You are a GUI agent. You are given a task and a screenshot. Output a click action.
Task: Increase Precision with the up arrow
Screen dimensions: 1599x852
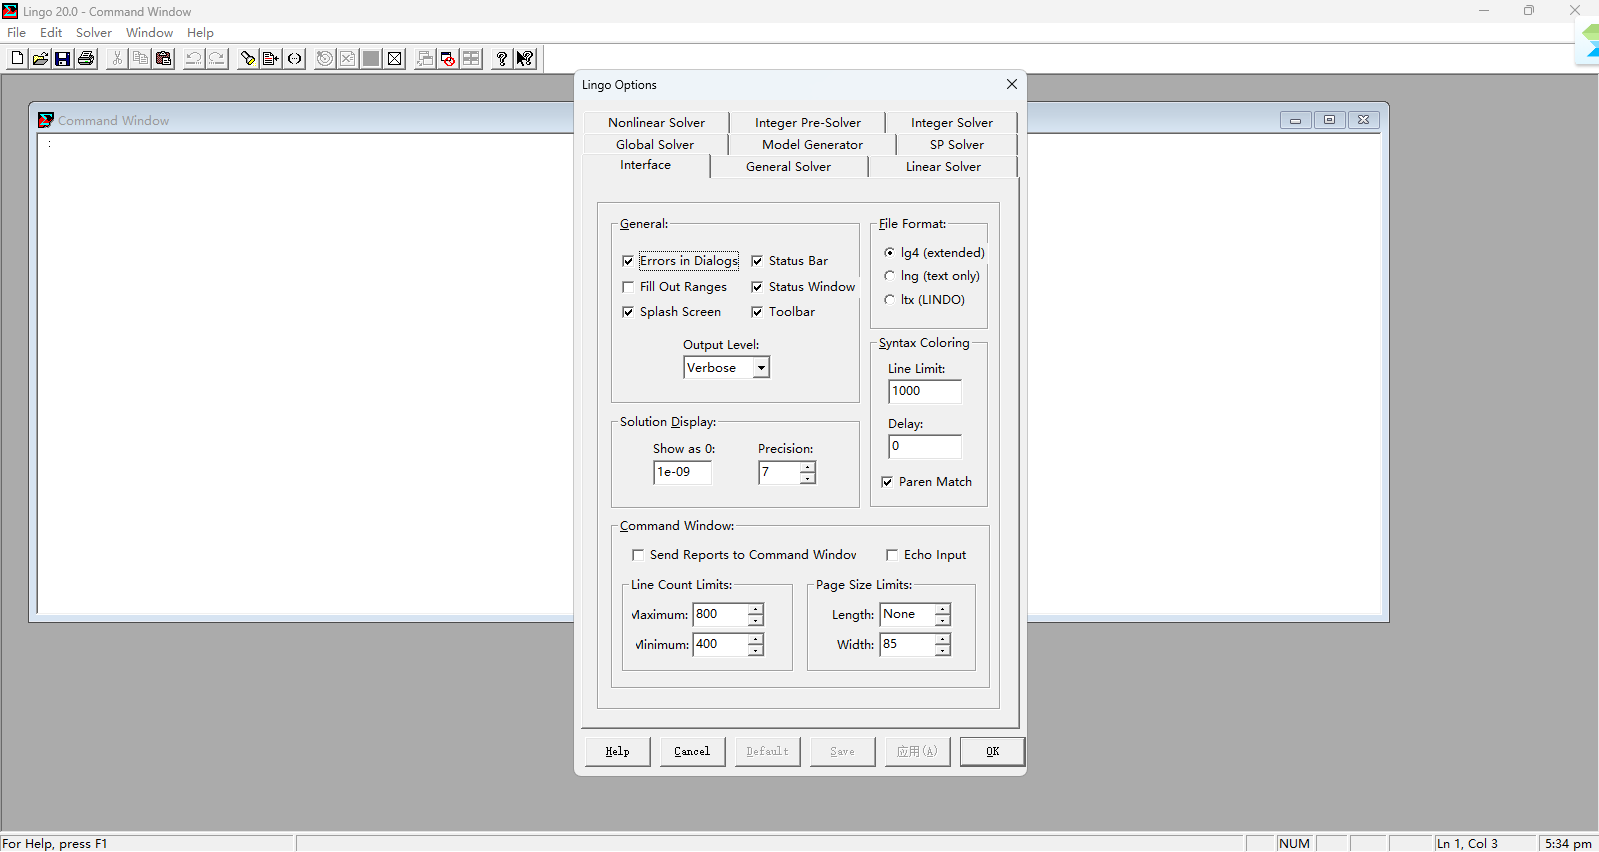[808, 467]
